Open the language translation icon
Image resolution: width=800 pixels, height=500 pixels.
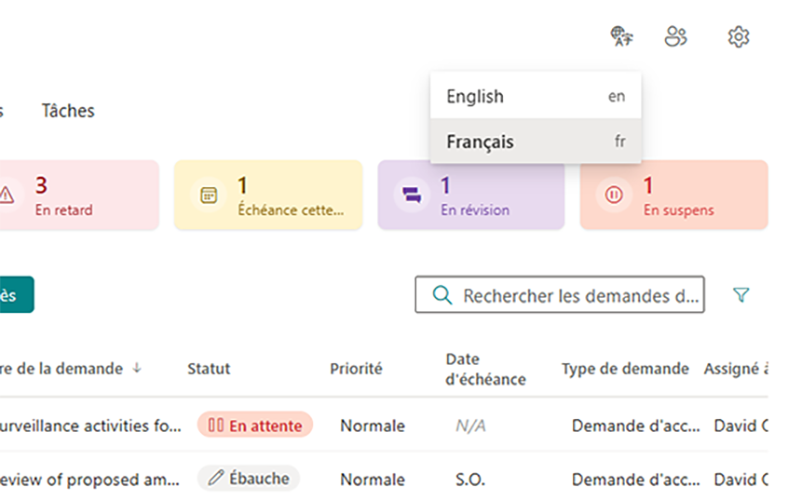click(621, 36)
